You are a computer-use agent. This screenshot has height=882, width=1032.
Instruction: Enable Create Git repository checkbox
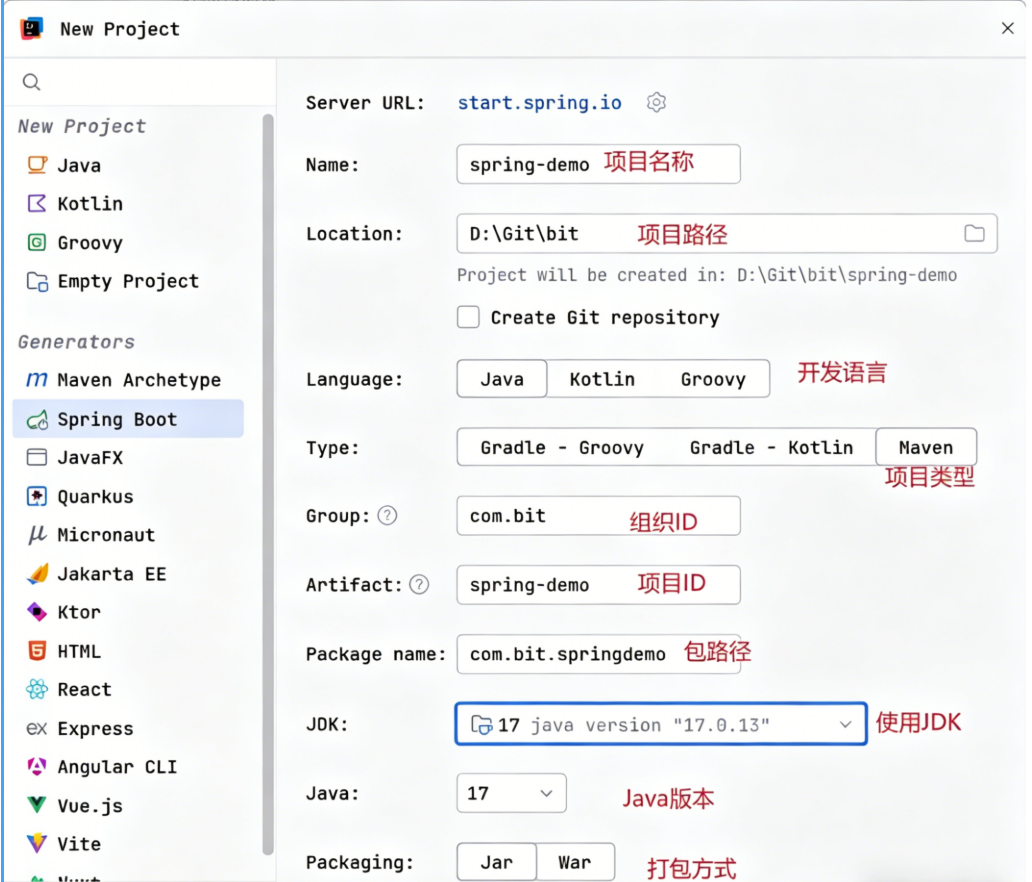468,317
